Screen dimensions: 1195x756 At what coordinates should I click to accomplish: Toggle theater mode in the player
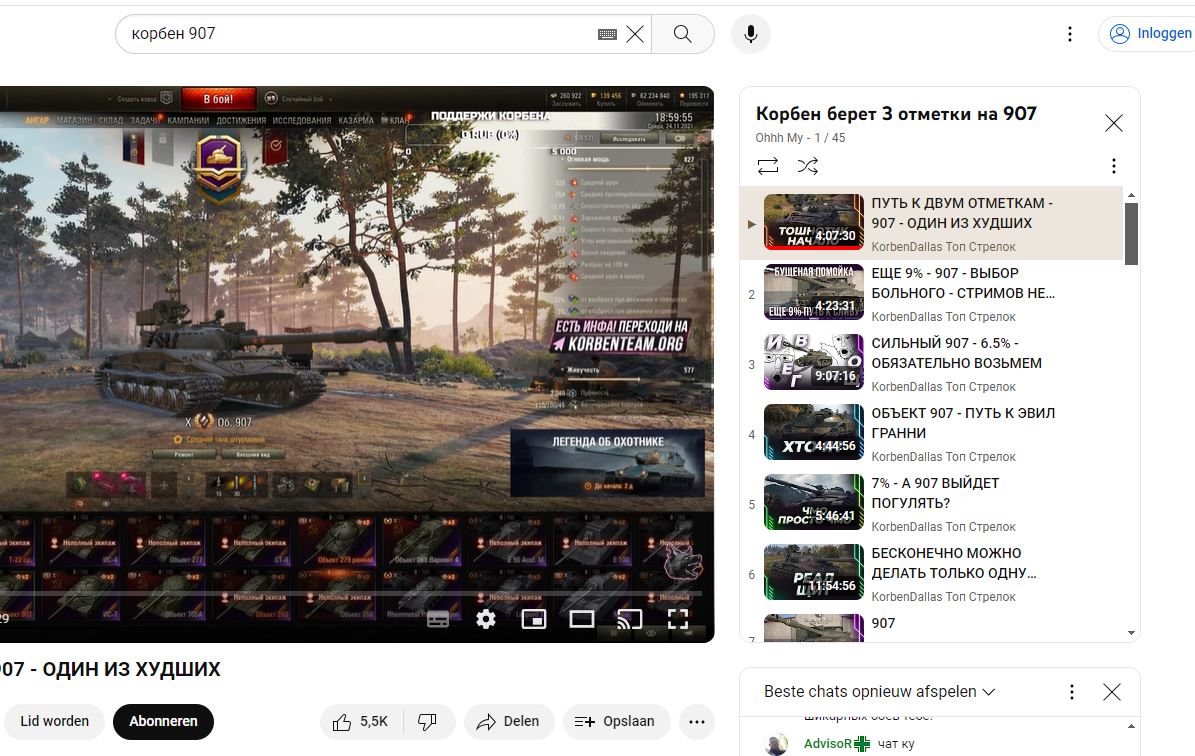click(581, 619)
